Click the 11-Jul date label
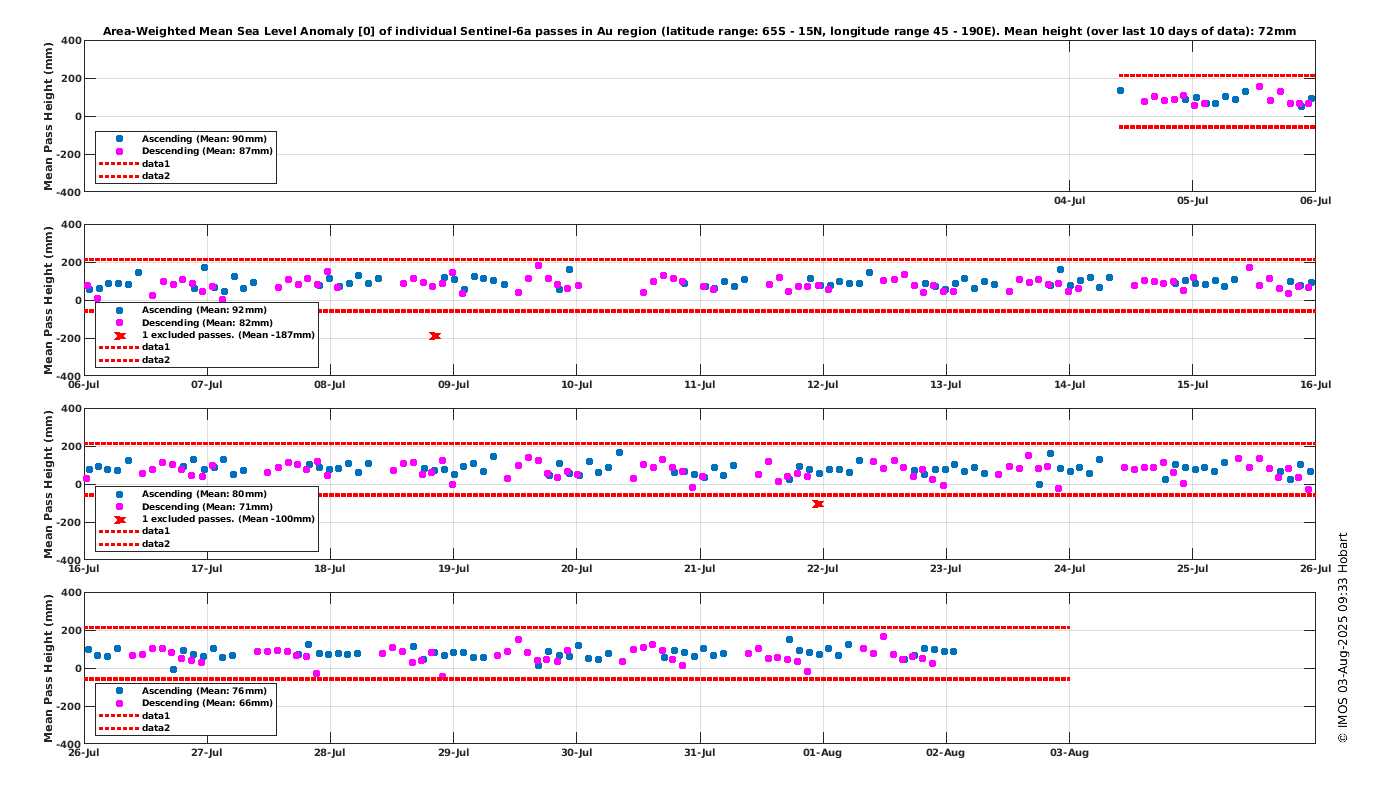 tap(700, 385)
